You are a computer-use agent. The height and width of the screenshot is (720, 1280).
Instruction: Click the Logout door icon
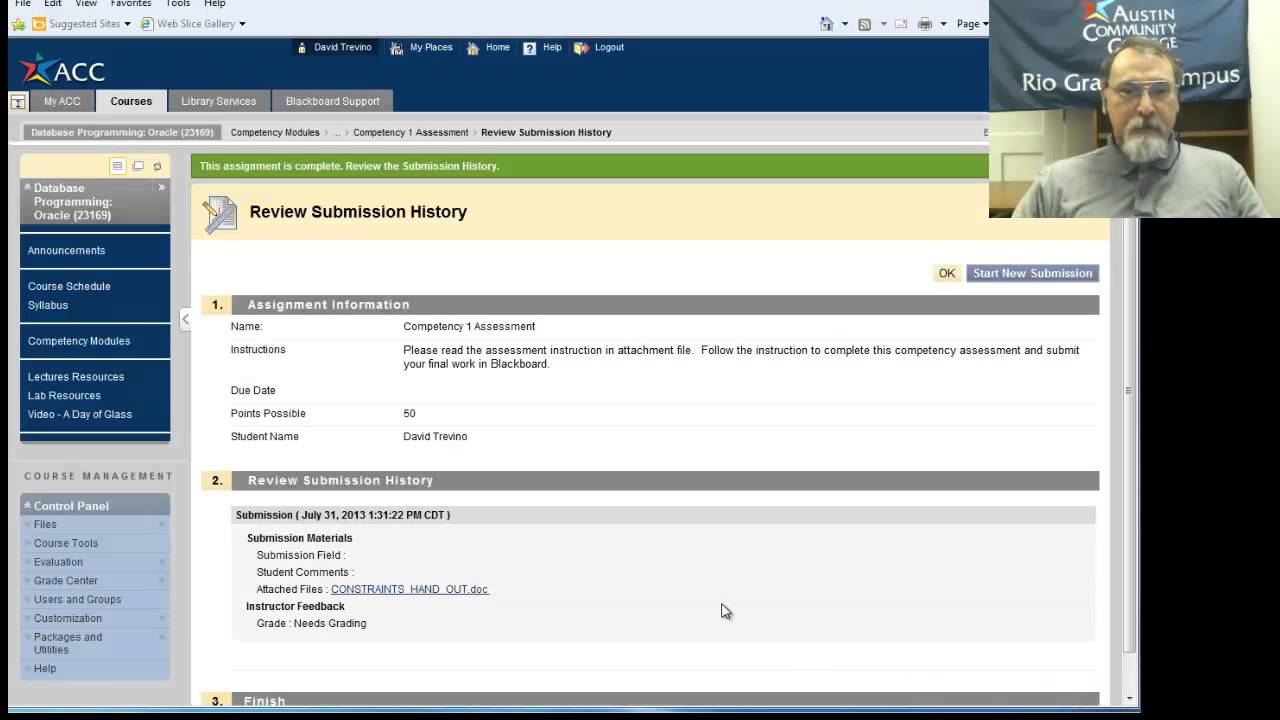pos(581,48)
